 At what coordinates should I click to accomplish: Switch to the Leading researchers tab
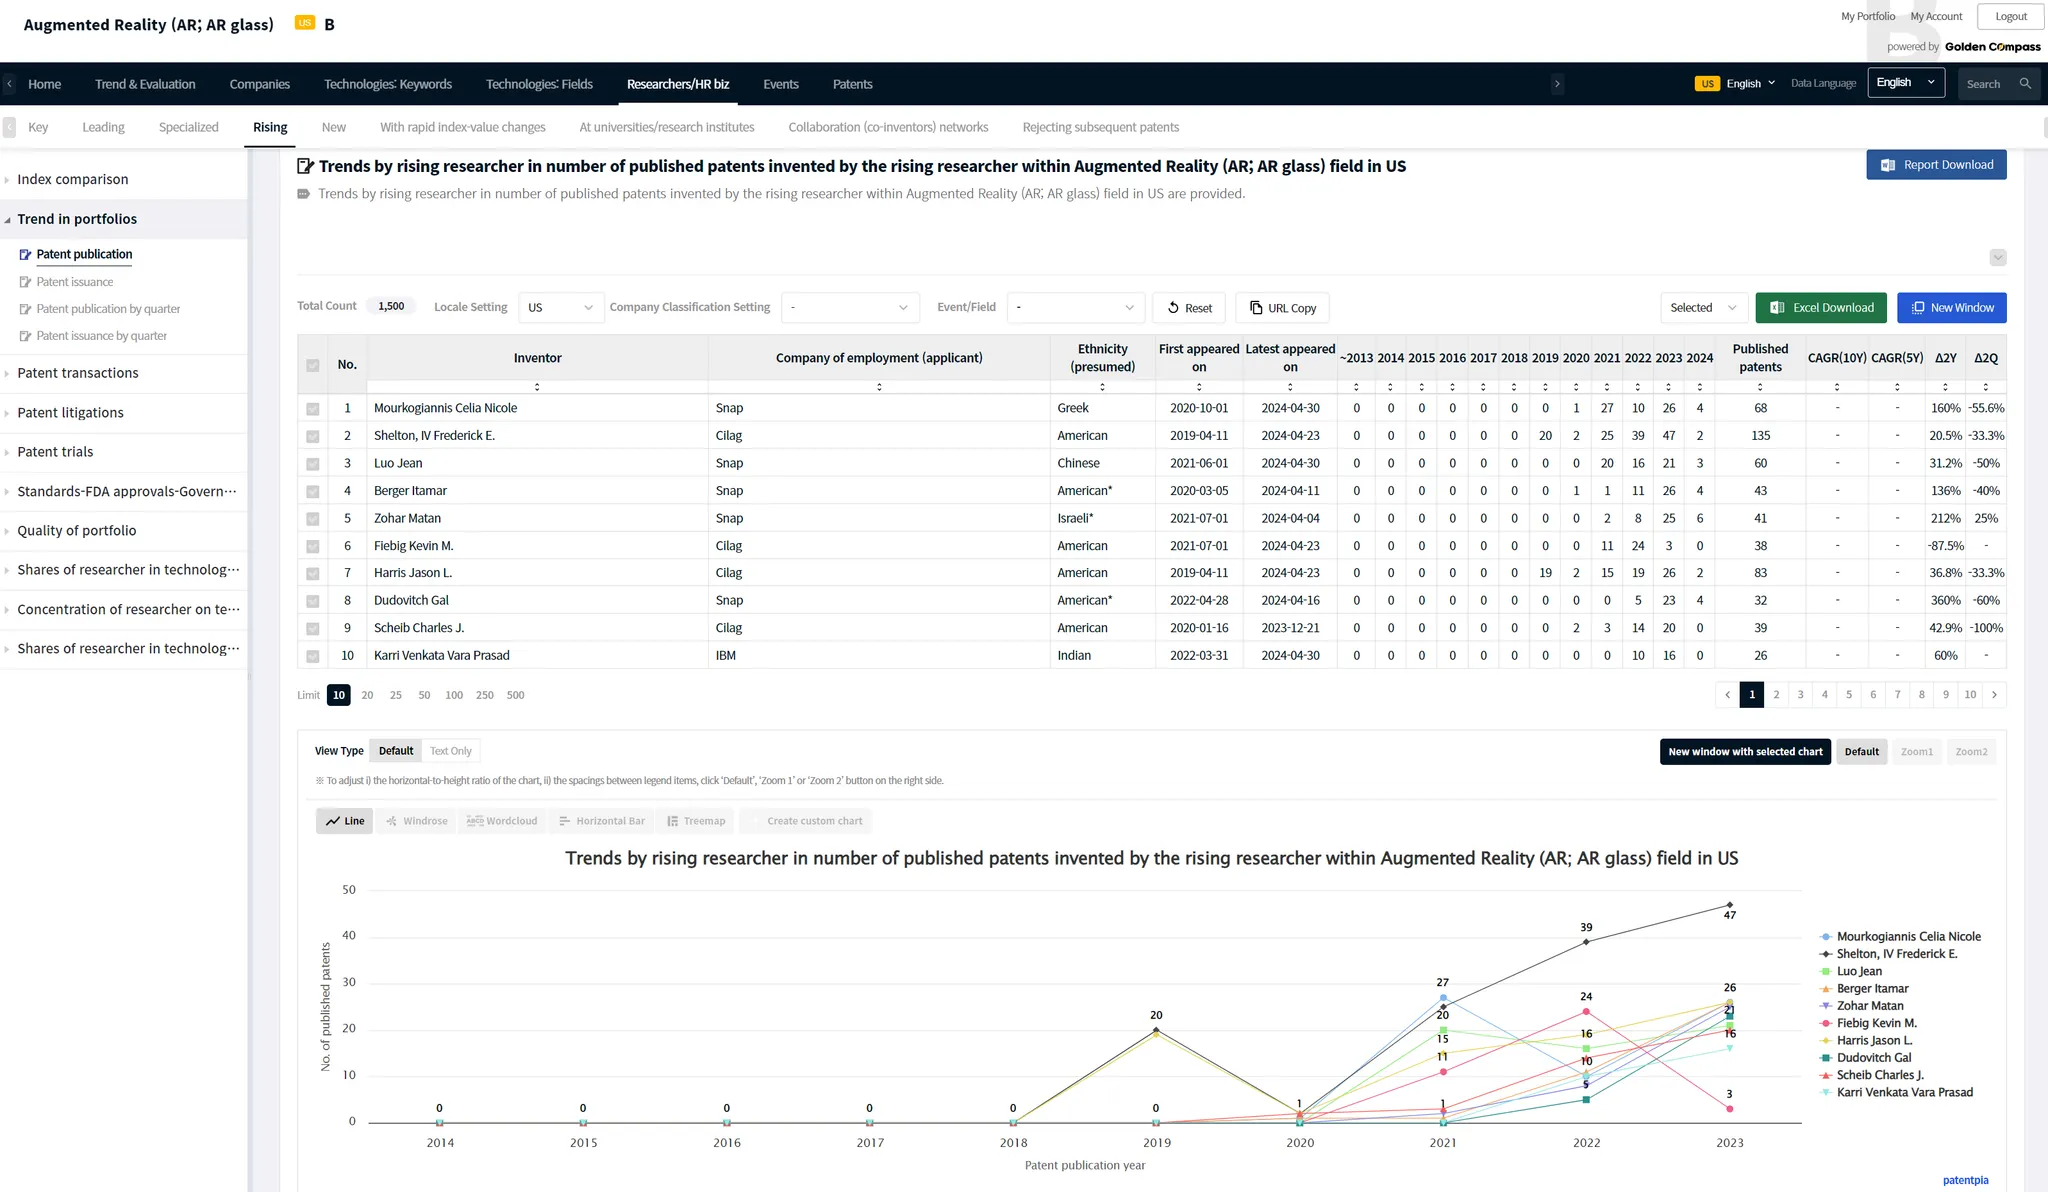(103, 127)
